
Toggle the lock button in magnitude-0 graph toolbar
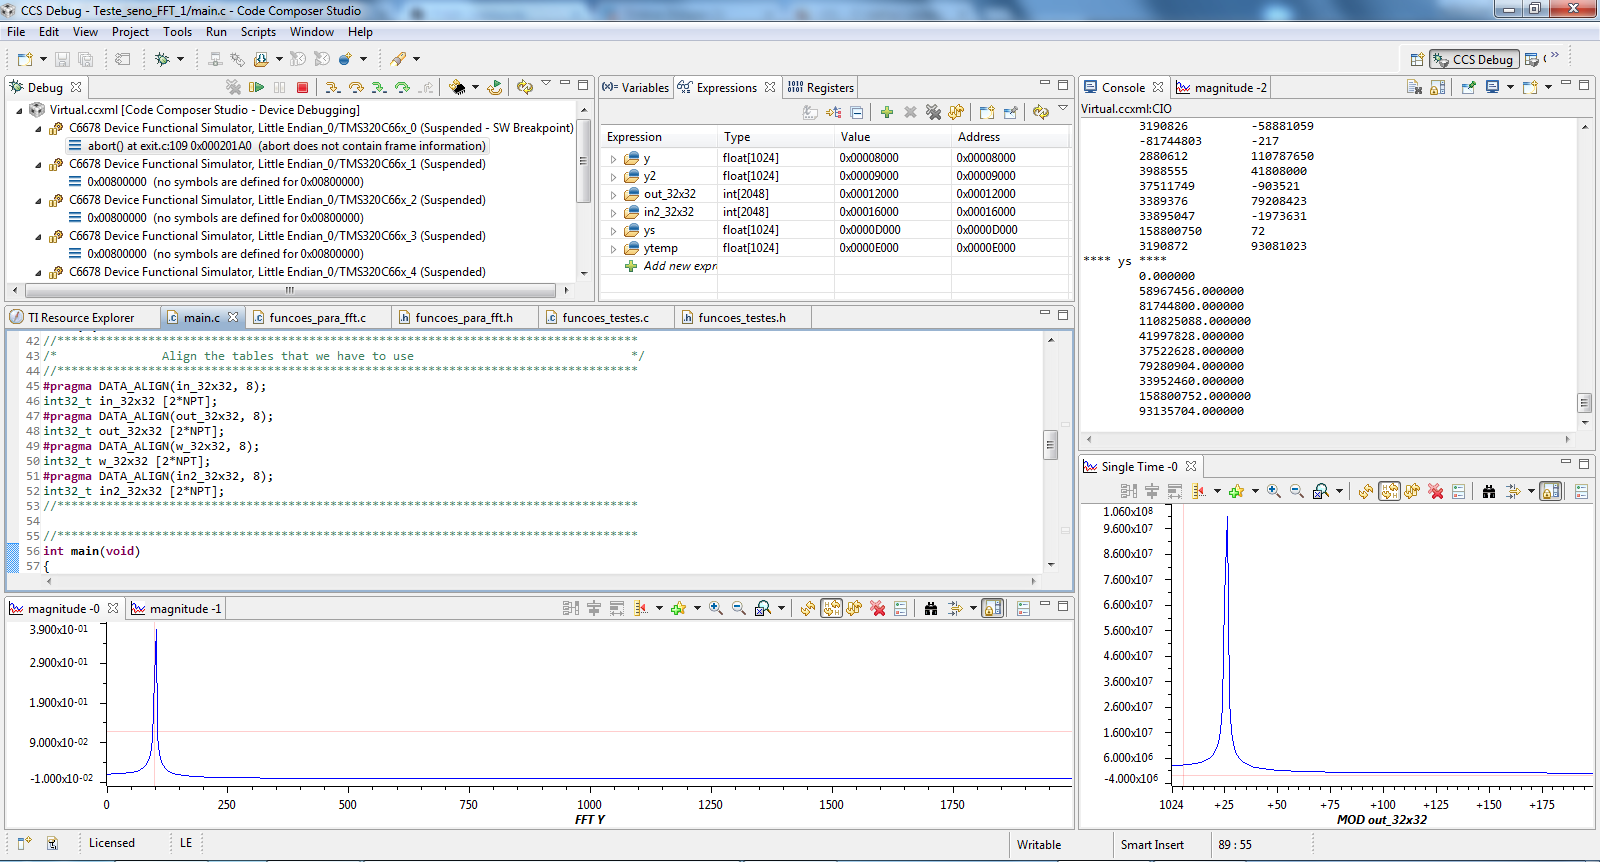[992, 608]
